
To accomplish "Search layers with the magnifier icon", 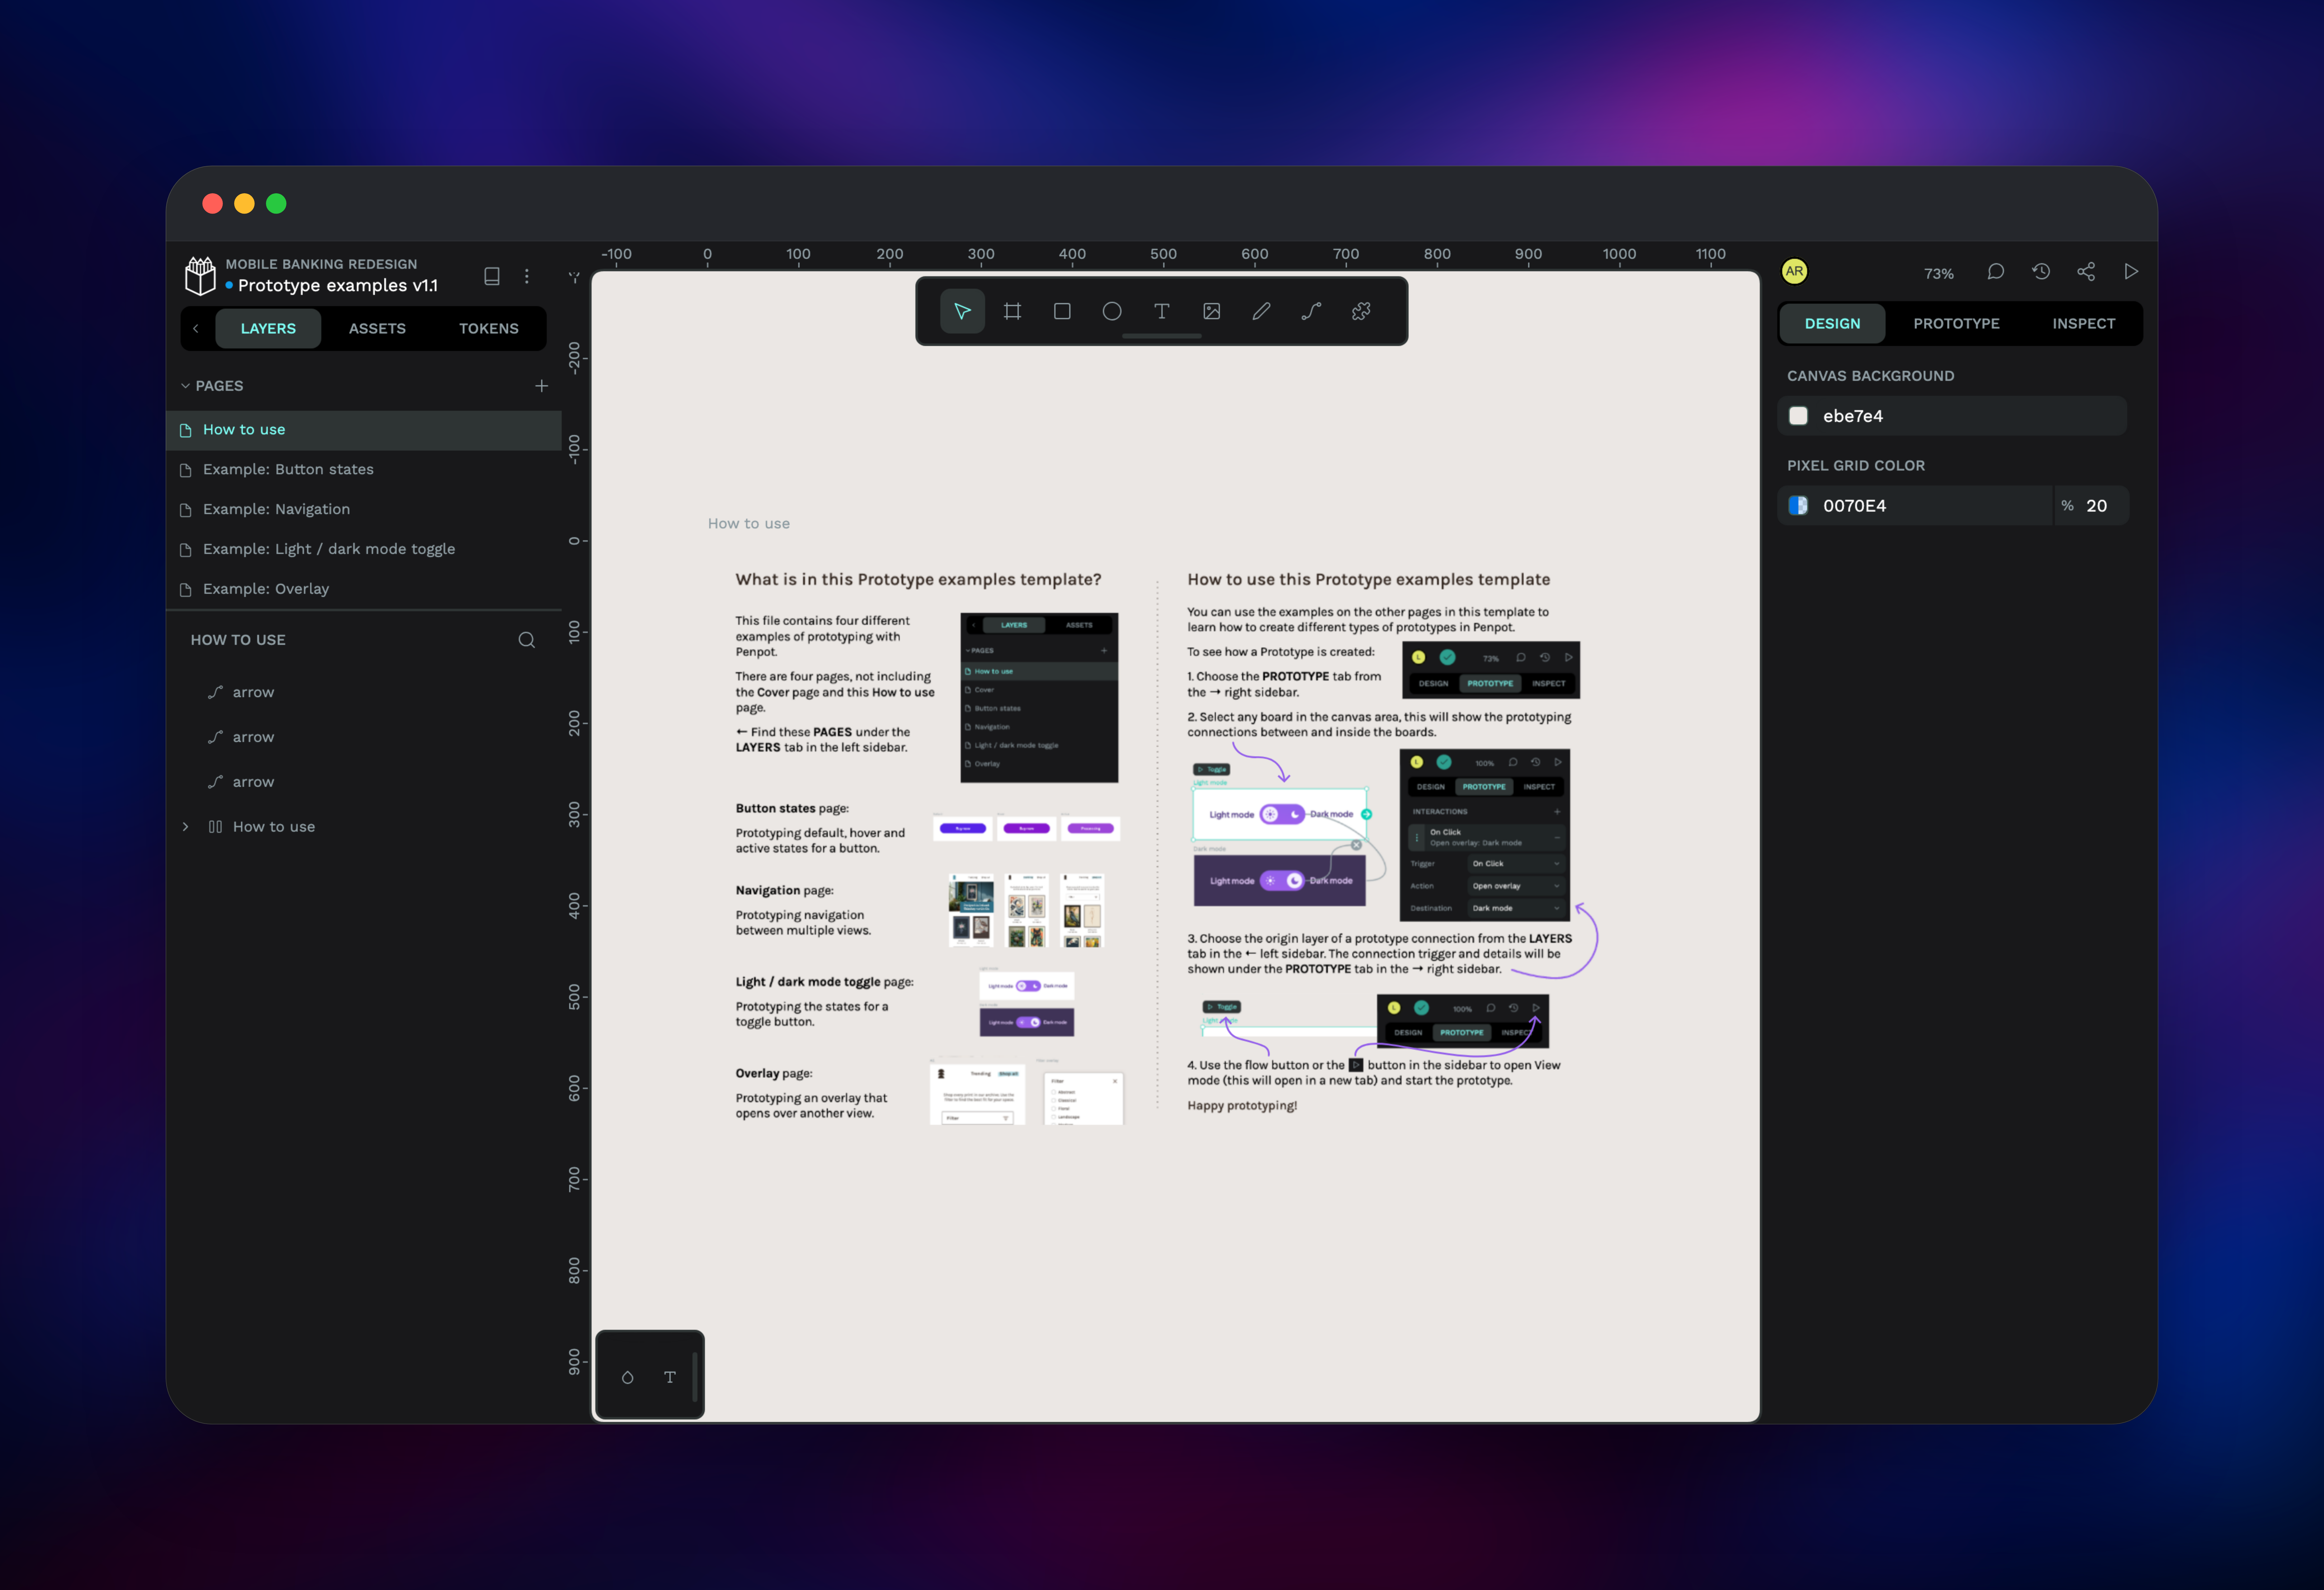I will 527,640.
